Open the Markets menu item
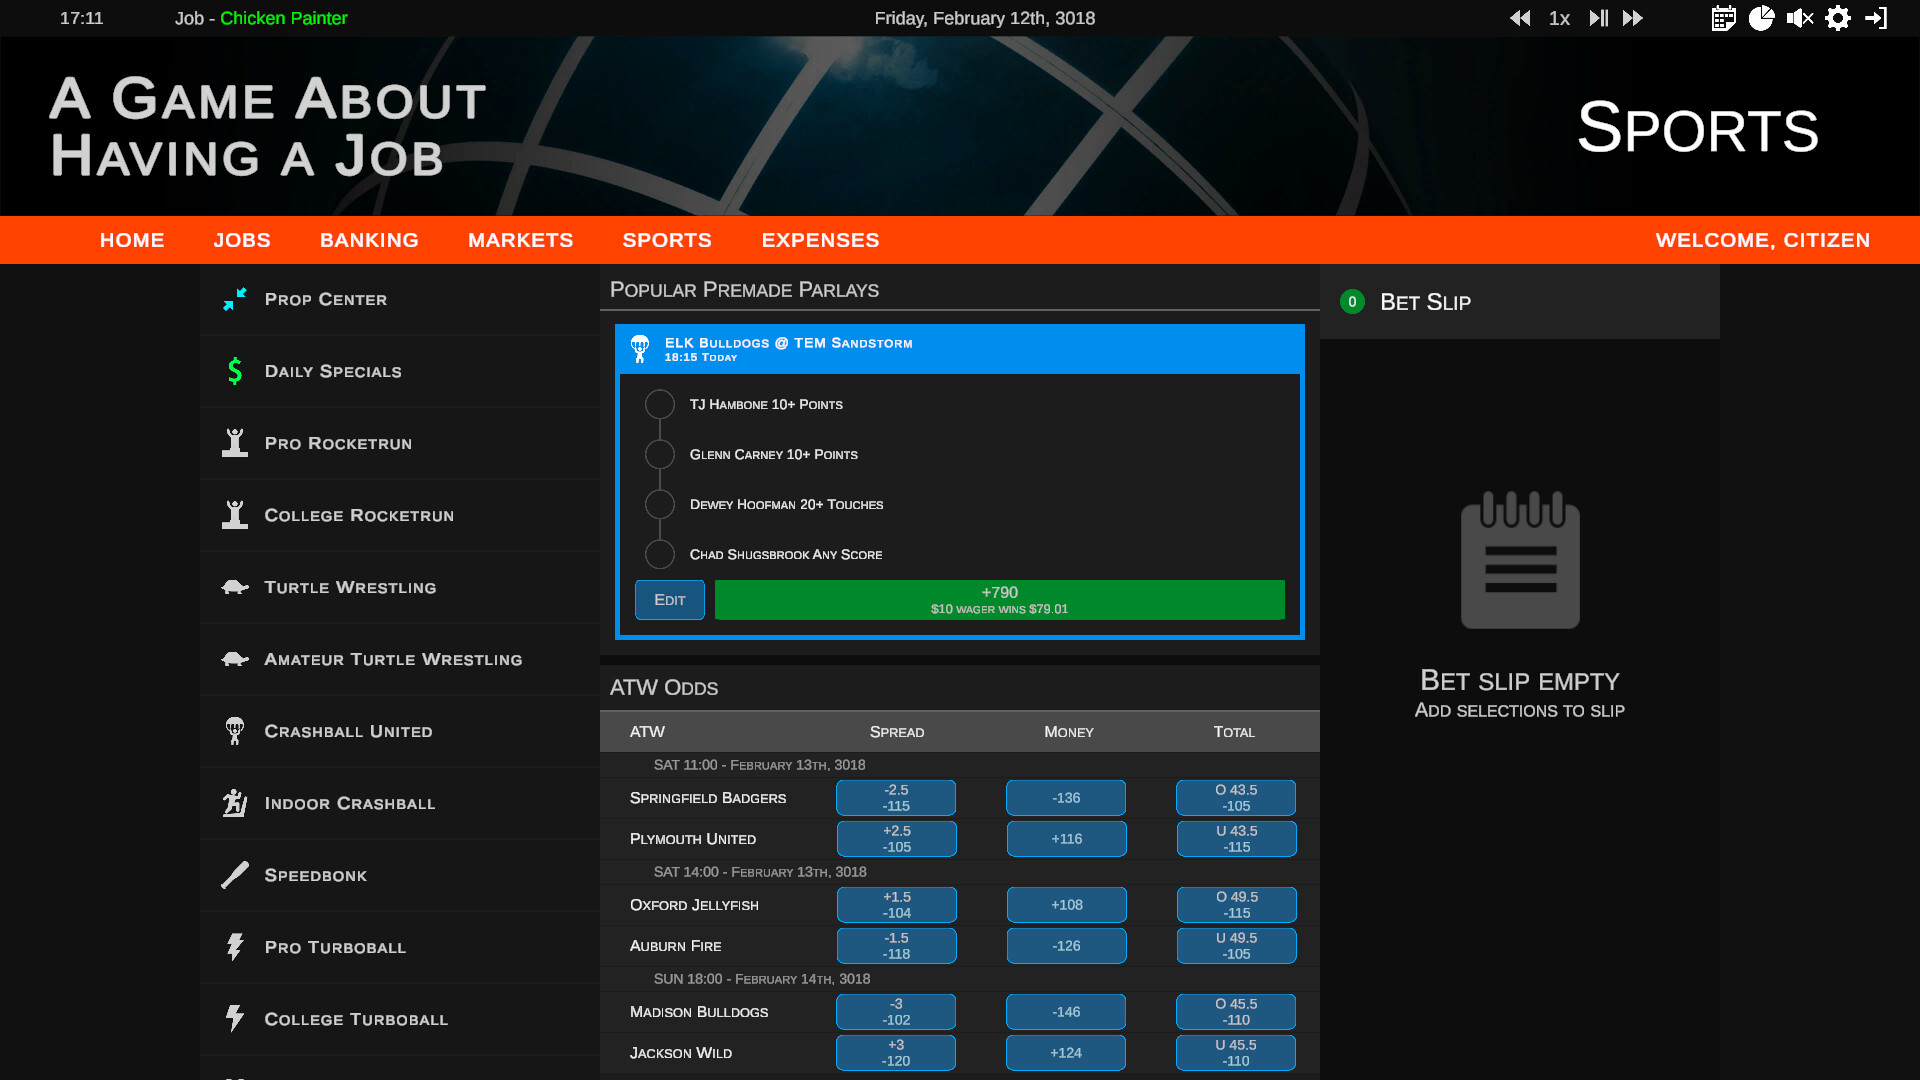The height and width of the screenshot is (1080, 1920). coord(520,240)
